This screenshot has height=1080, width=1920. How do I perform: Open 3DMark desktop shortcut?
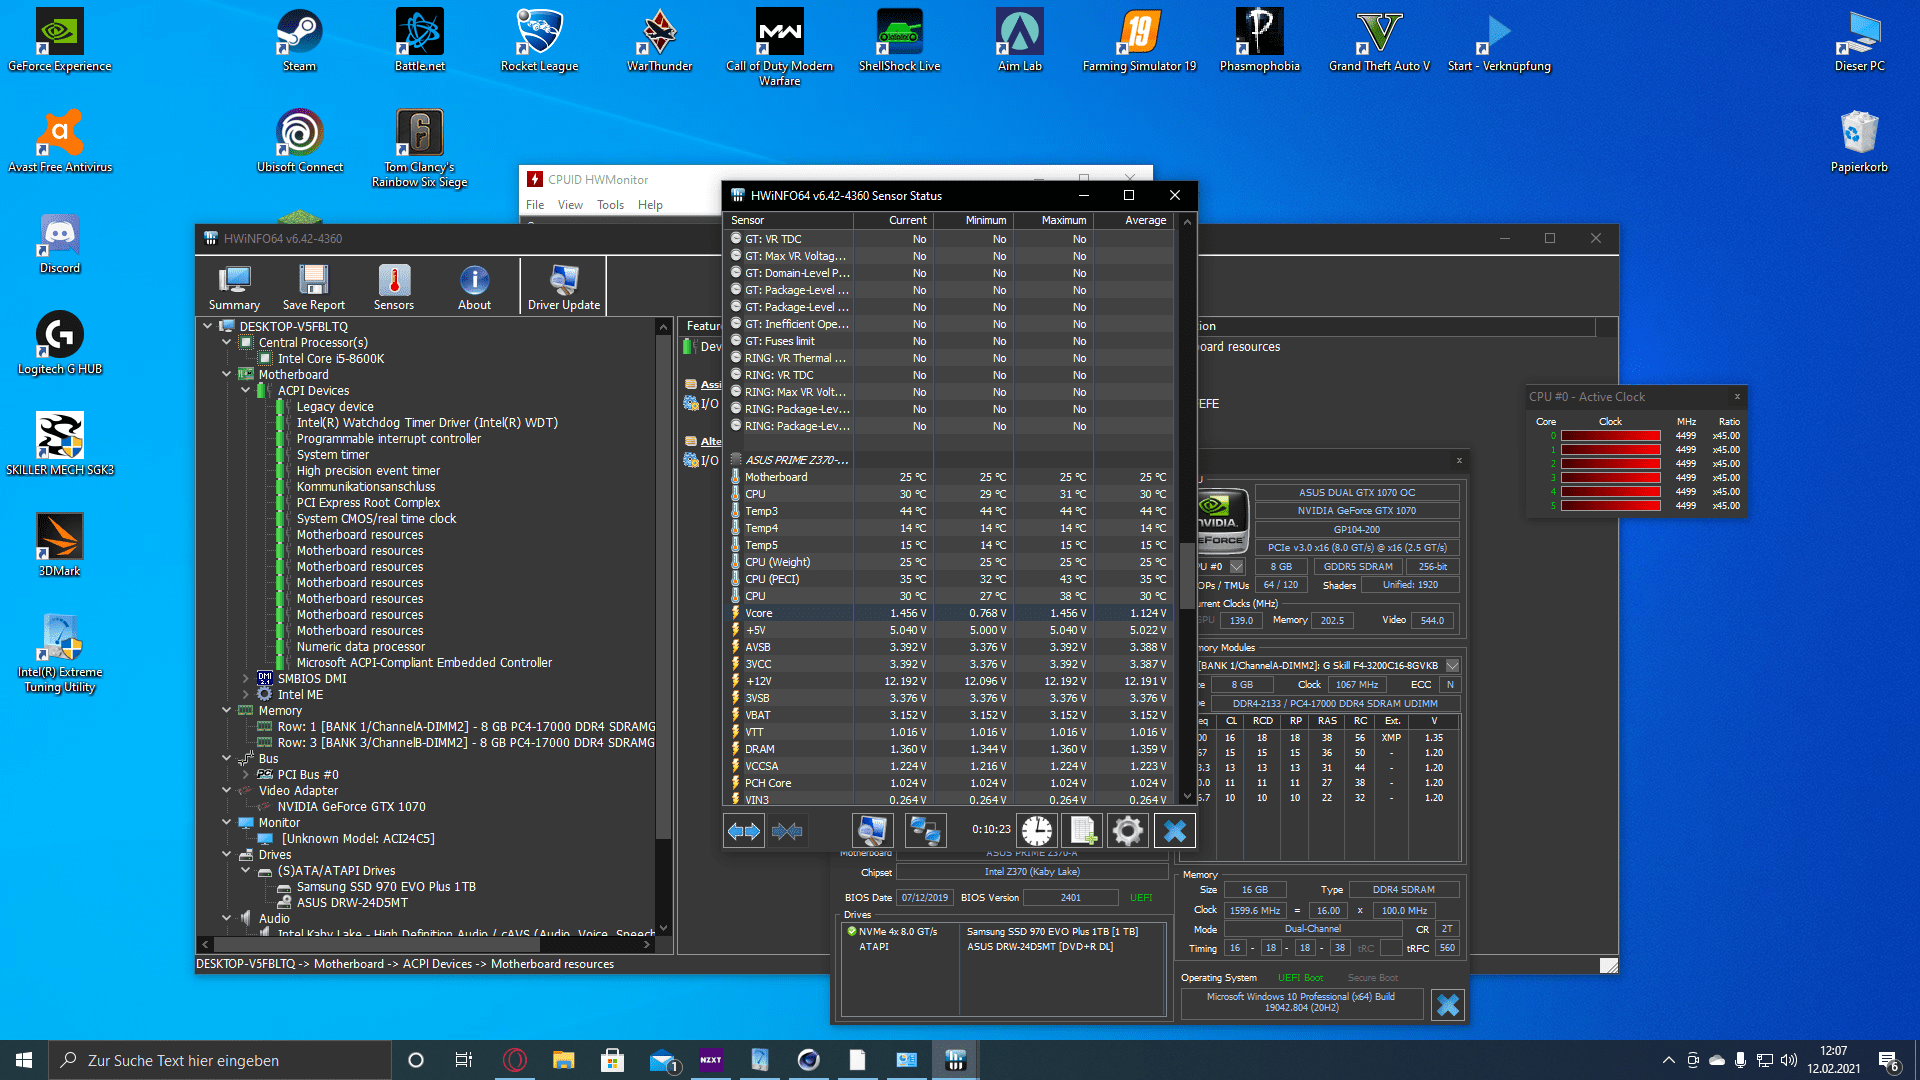(x=60, y=545)
